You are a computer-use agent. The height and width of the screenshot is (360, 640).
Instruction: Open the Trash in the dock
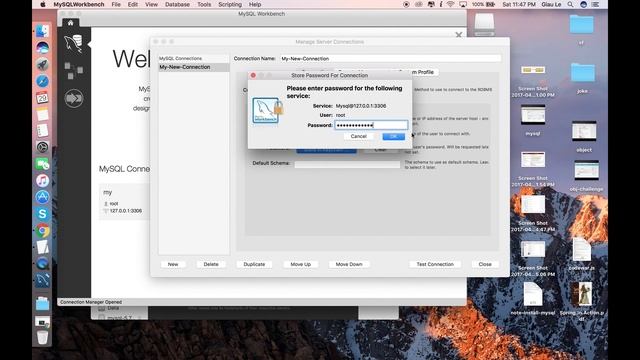click(x=42, y=337)
